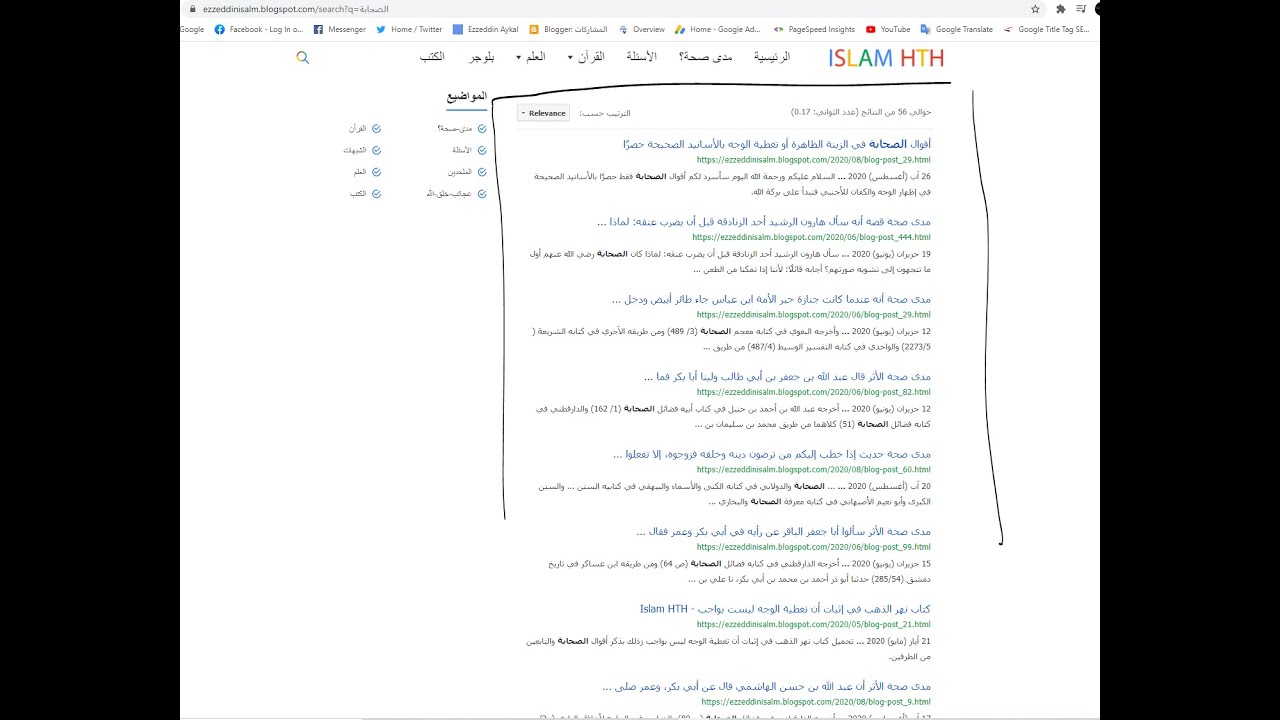Screen dimensions: 1280x720
Task: Open result about جنازة حبر الأمة ابن عباس
Action: tap(771, 299)
